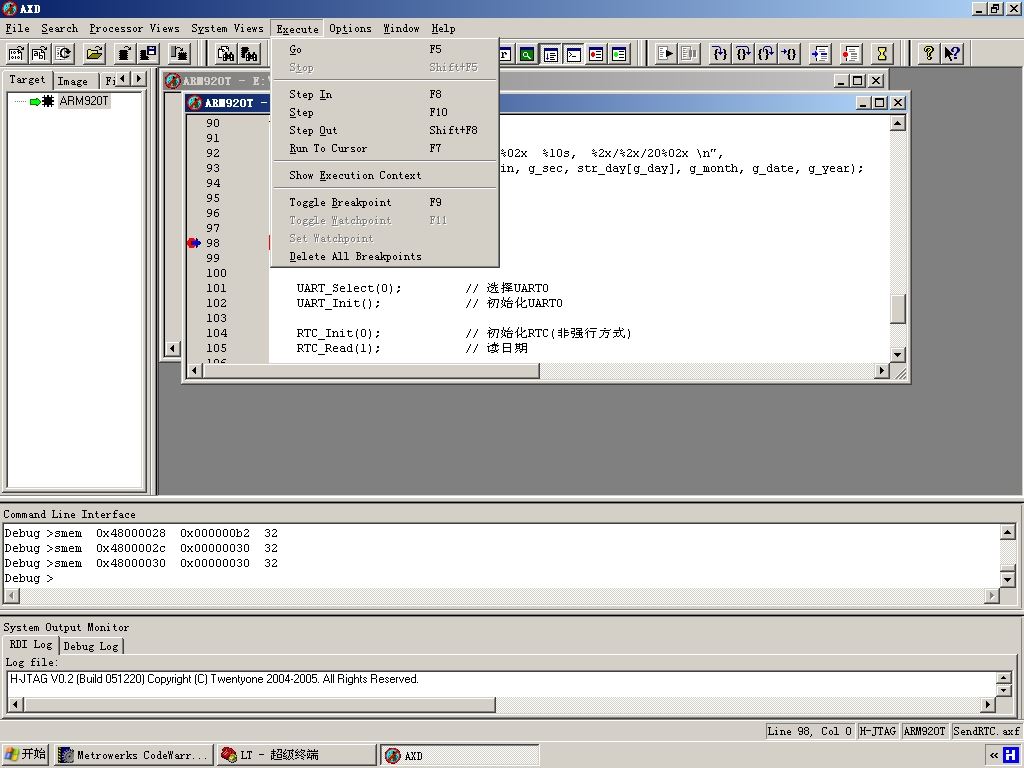Click the source window vertical scrollbar up arrow
Image resolution: width=1024 pixels, height=768 pixels.
(898, 123)
